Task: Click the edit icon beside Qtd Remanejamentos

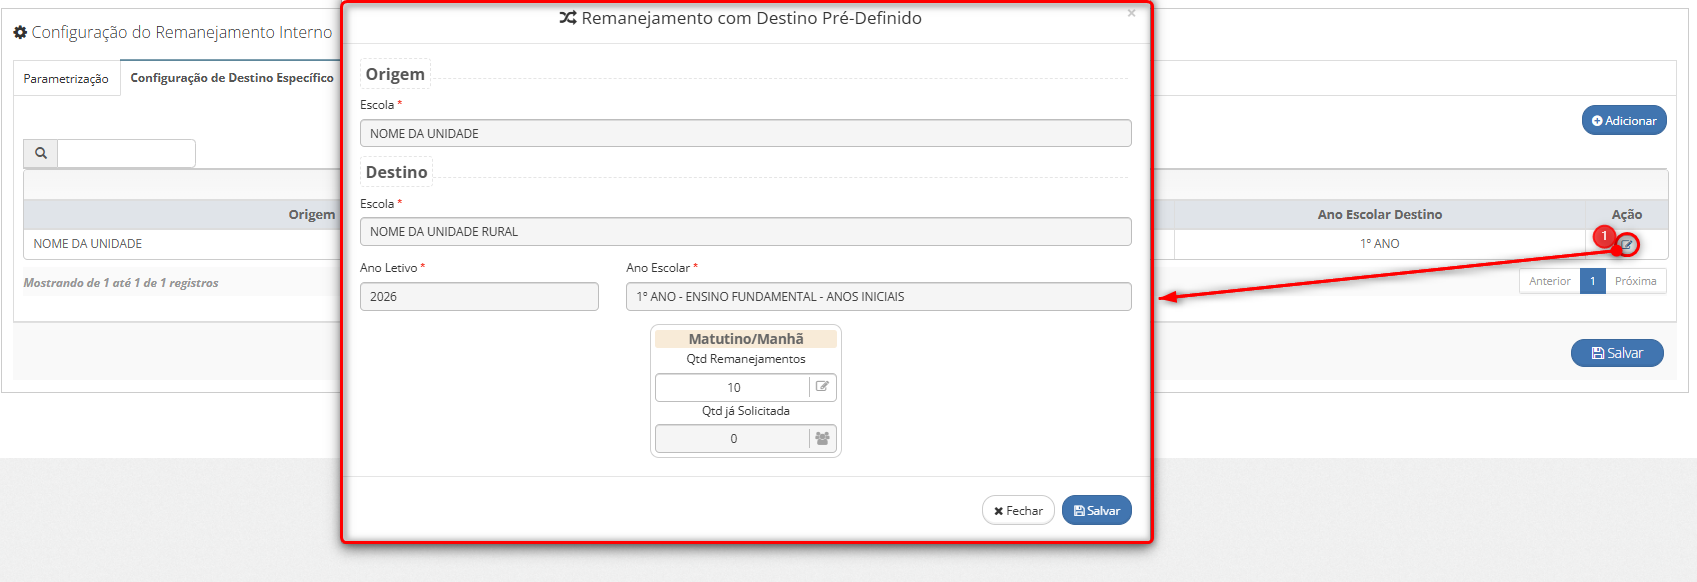Action: coord(822,387)
